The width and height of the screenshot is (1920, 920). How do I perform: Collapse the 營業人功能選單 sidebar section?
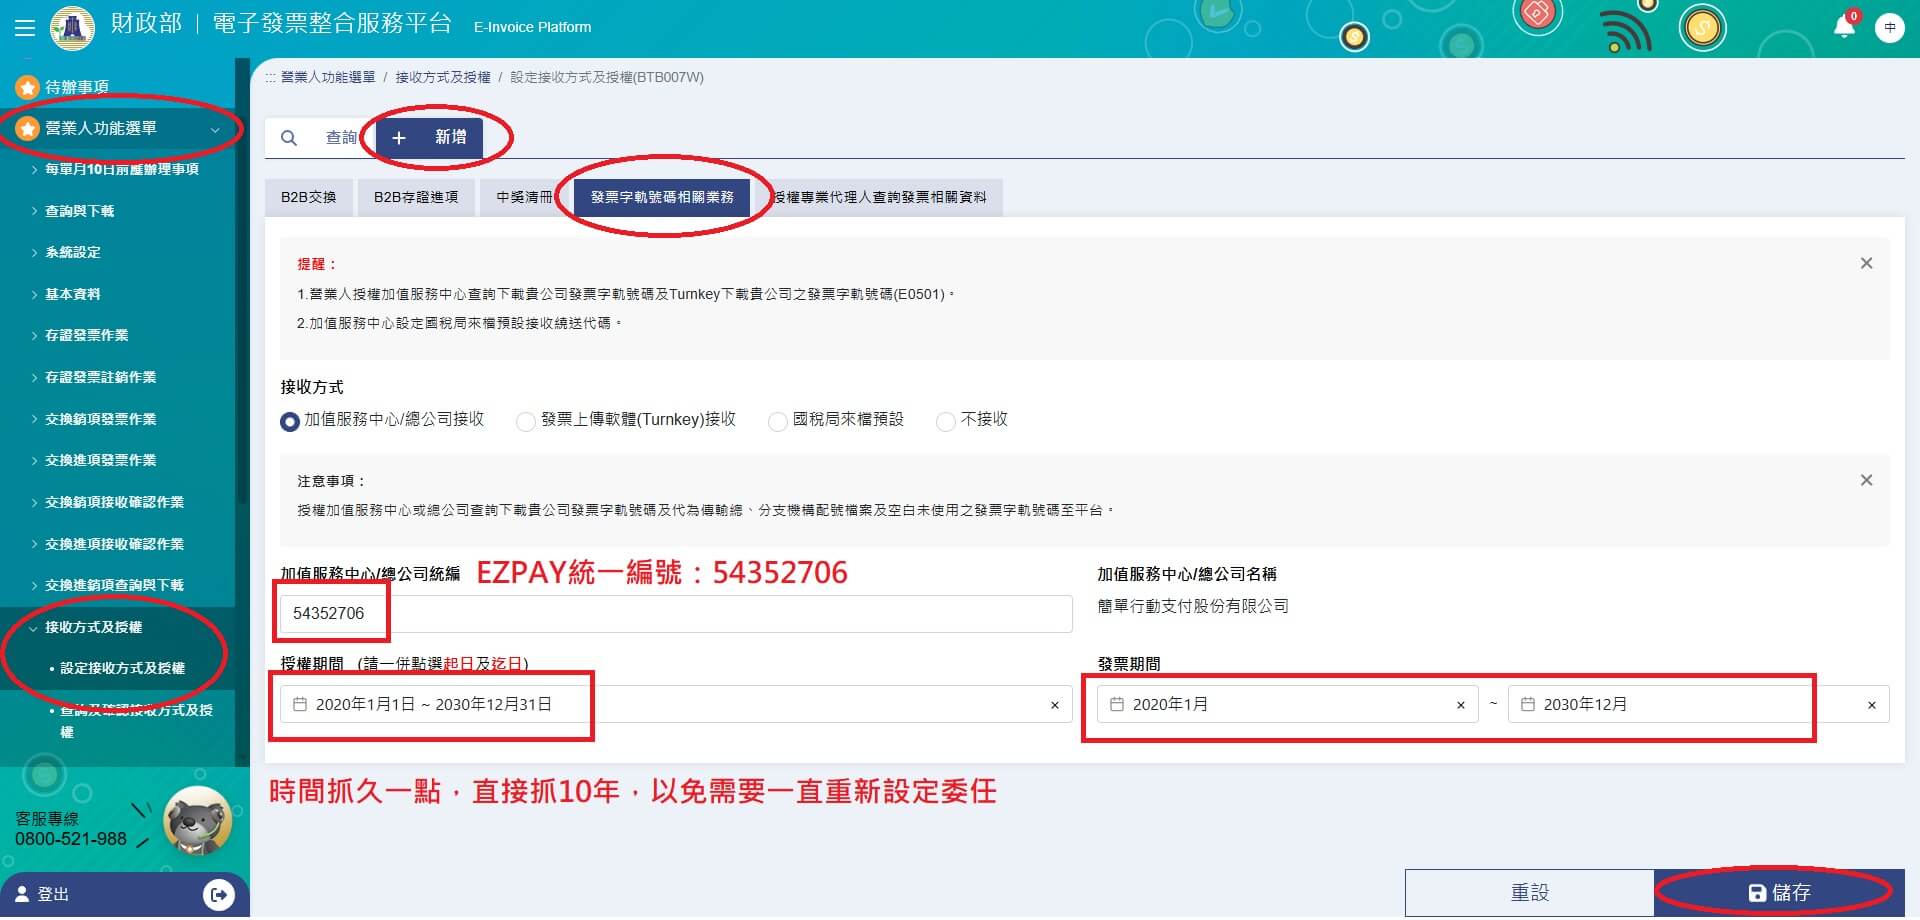click(215, 129)
